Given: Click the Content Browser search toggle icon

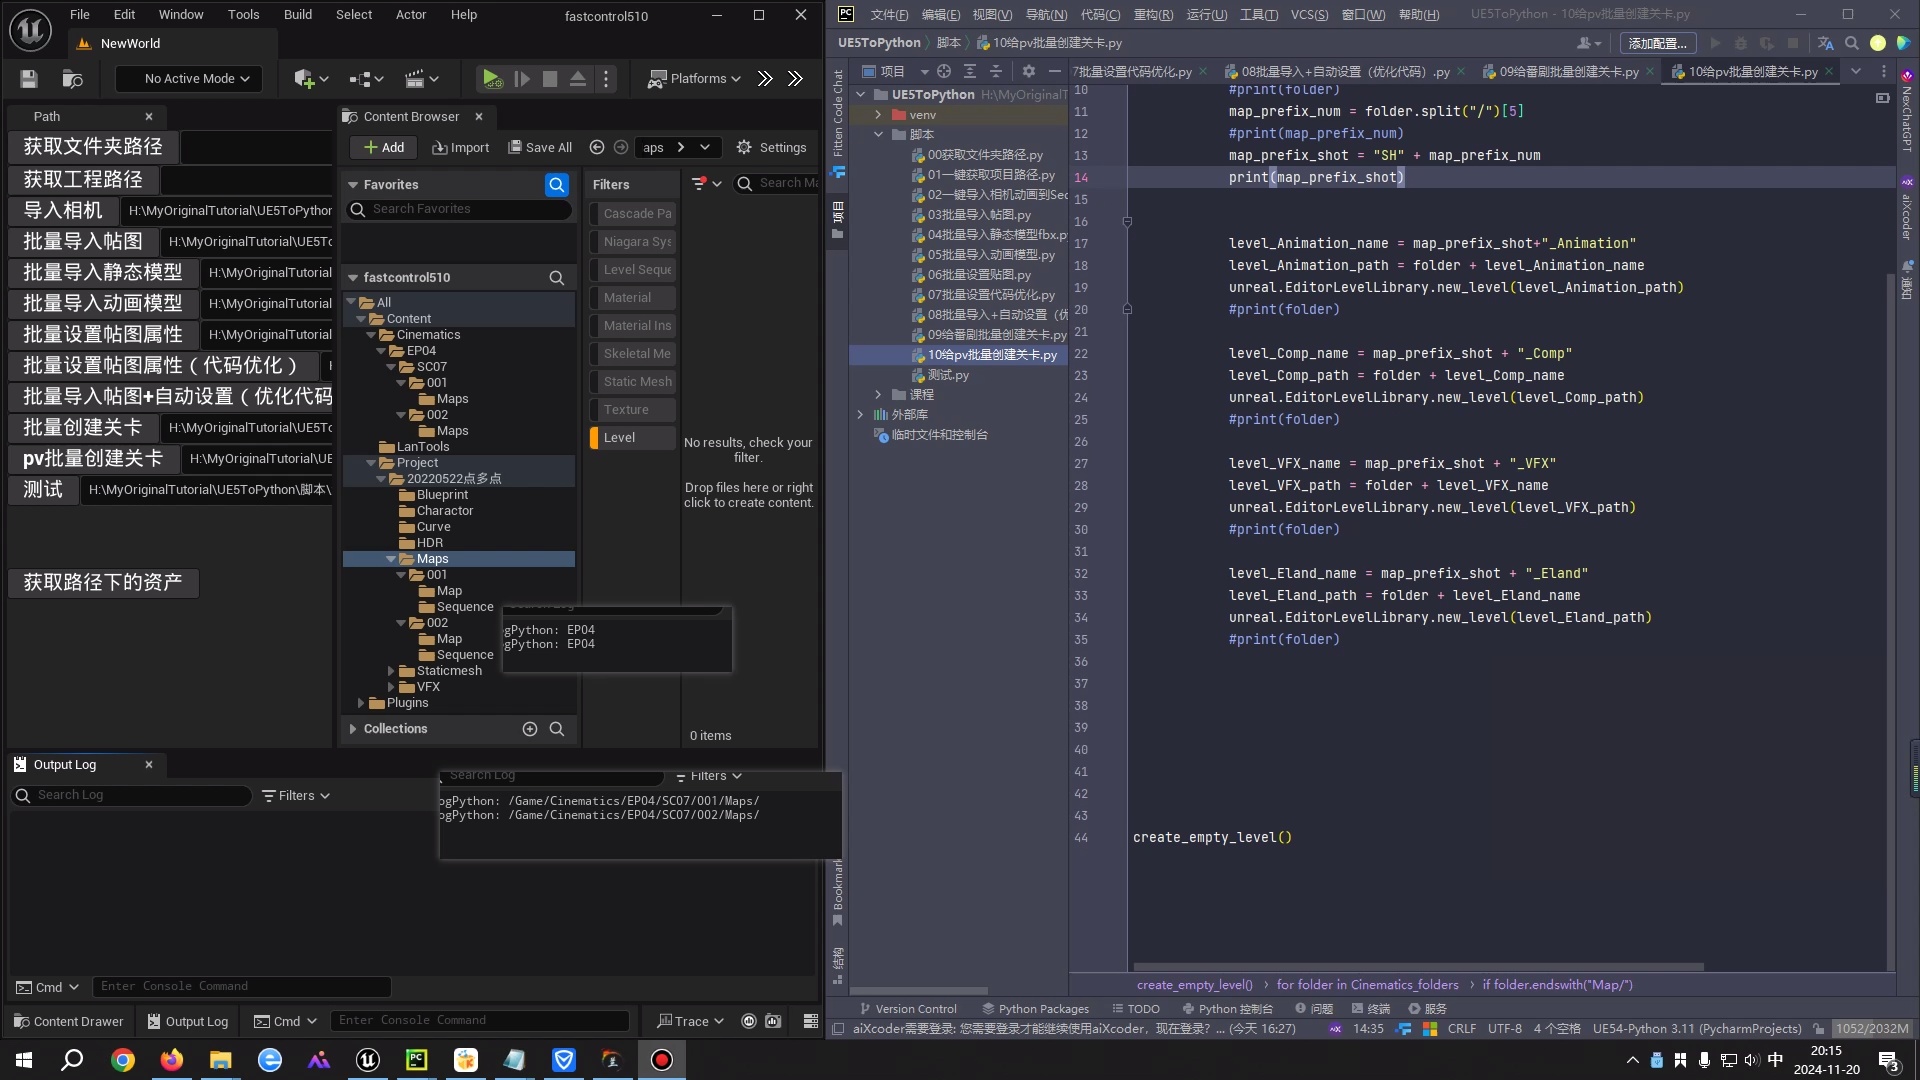Looking at the screenshot, I should click(x=557, y=185).
